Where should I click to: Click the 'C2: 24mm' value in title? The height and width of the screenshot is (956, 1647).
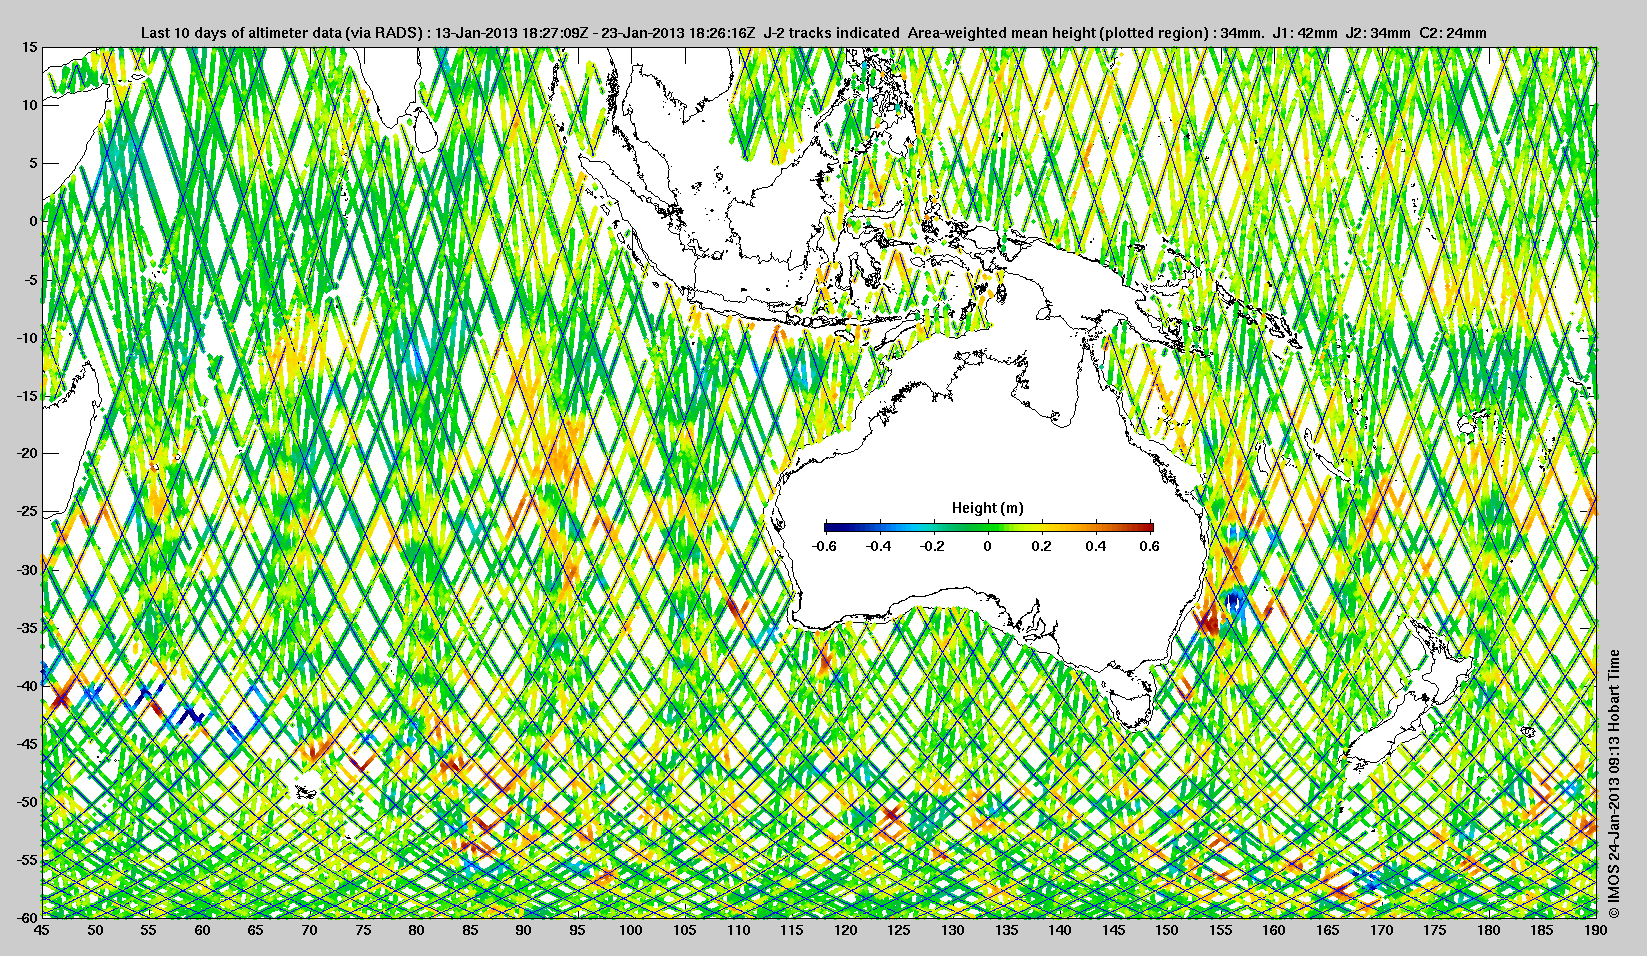[x=1453, y=33]
